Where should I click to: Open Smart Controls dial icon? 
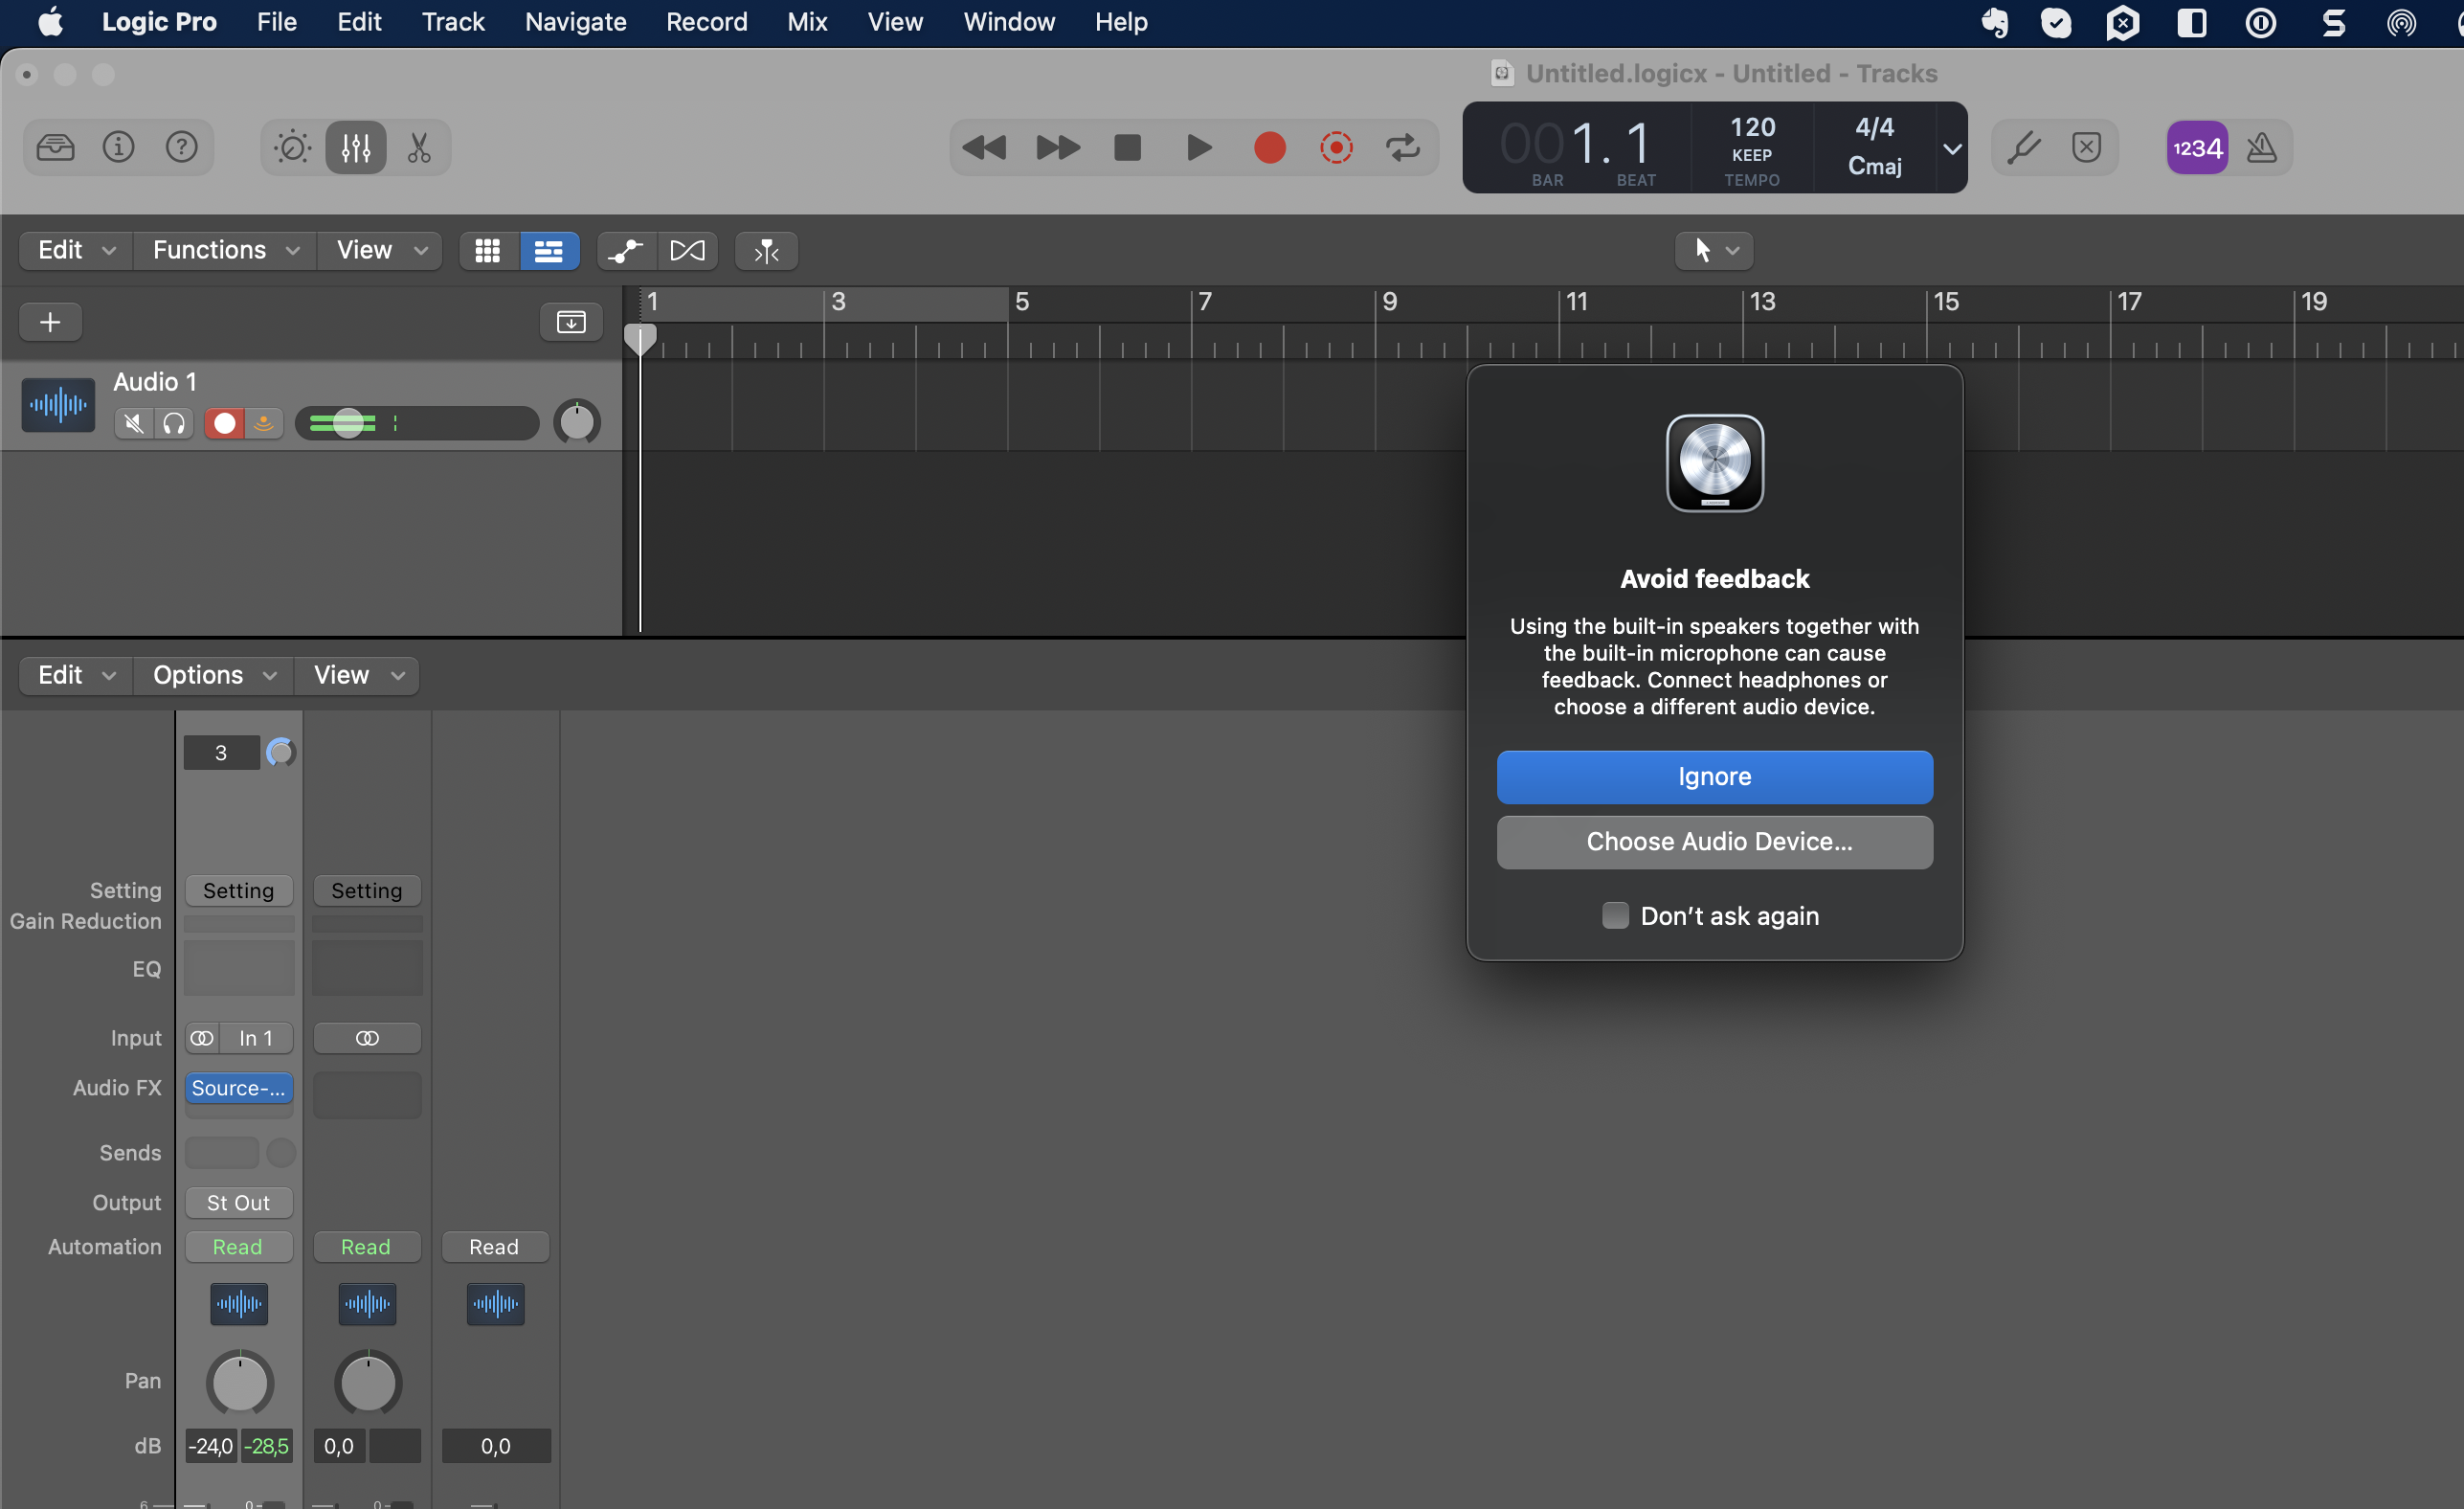click(x=292, y=148)
